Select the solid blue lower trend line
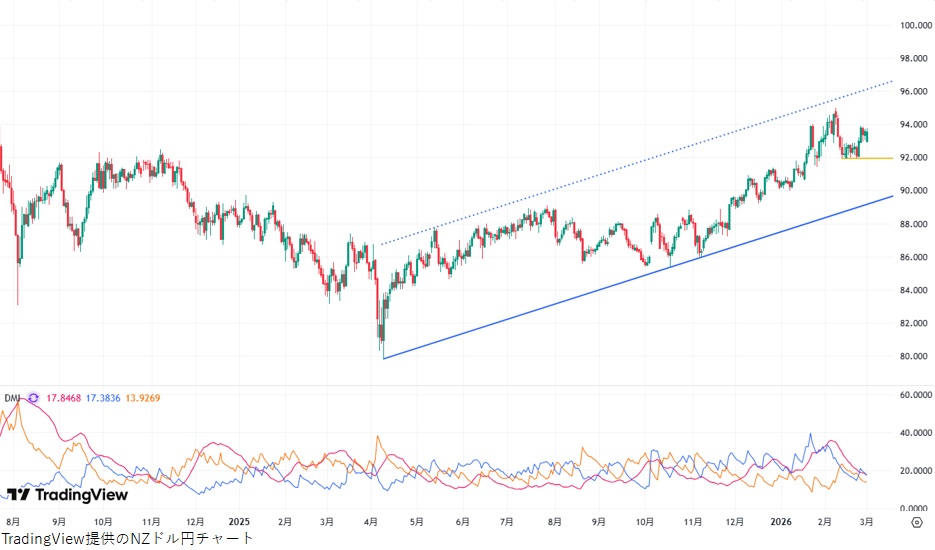Viewport: 935px width, 550px height. pyautogui.click(x=600, y=291)
